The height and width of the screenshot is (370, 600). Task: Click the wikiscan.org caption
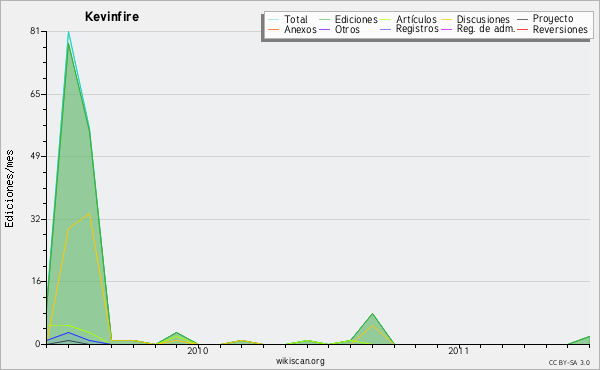300,361
